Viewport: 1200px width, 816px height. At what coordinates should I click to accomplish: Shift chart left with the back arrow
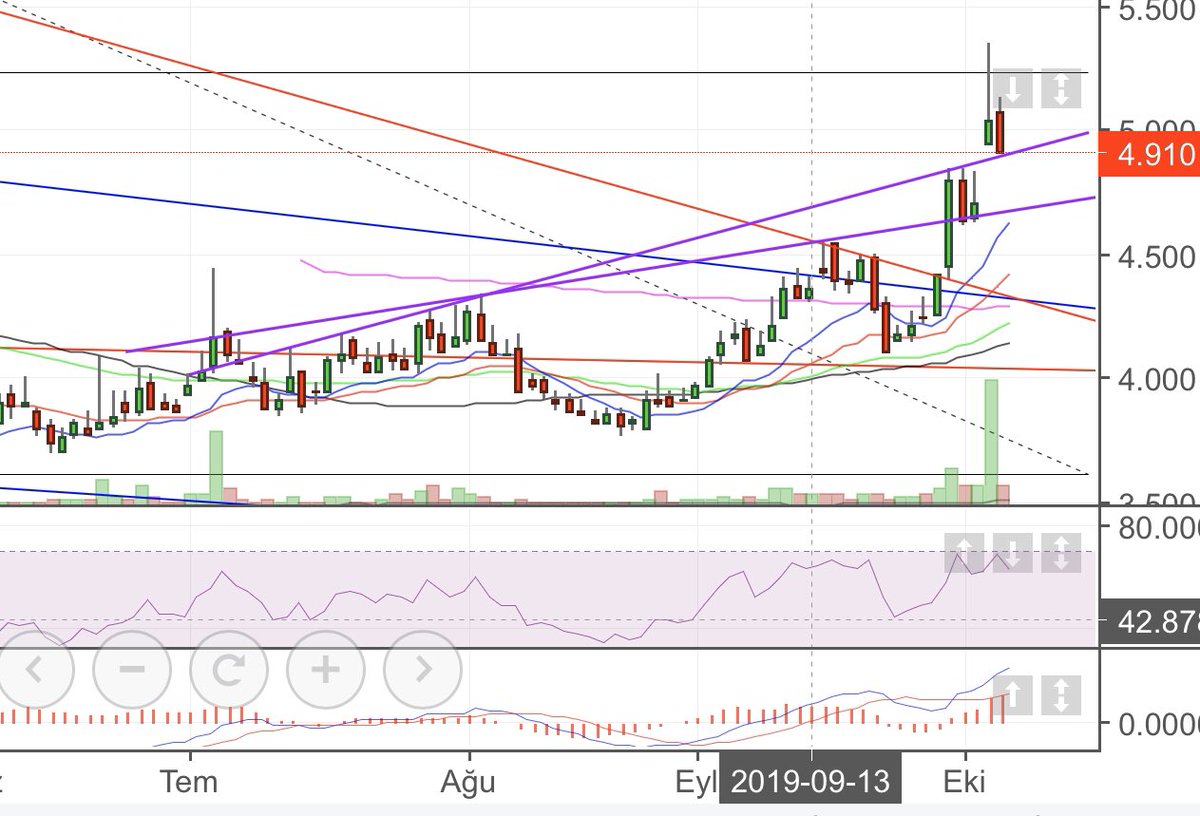tap(35, 669)
